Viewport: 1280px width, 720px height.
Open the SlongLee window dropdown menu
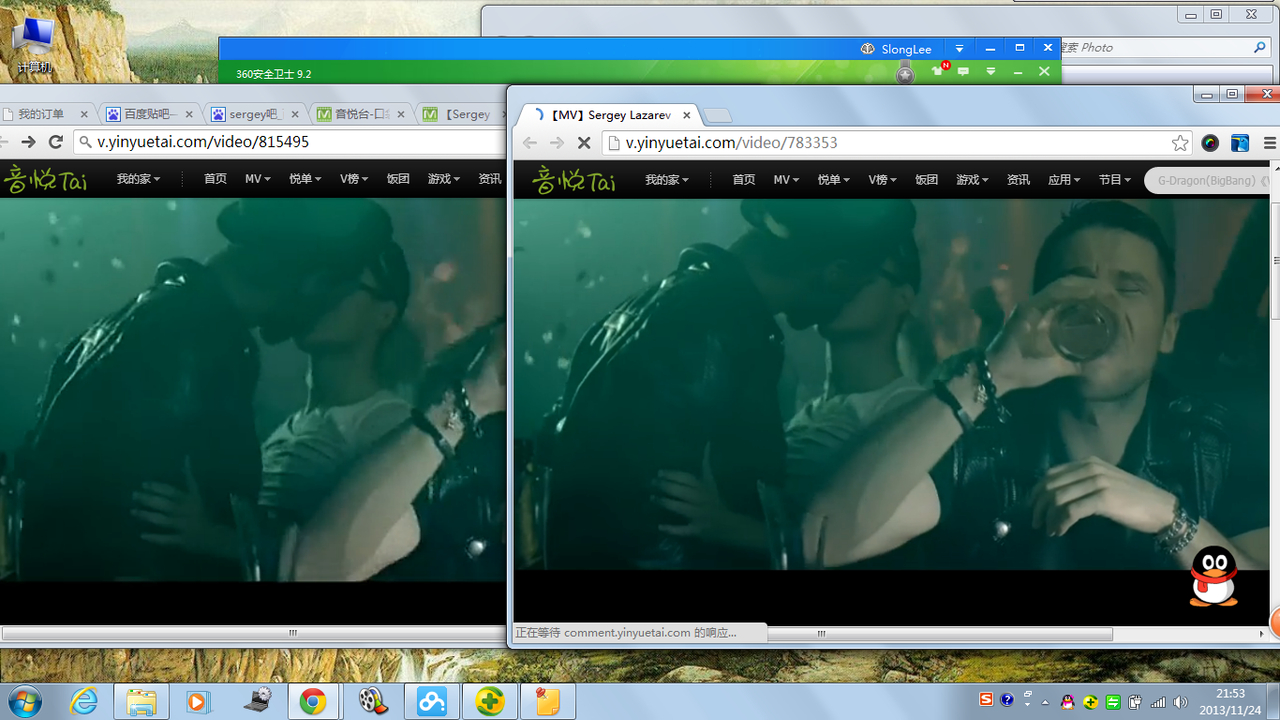(959, 48)
